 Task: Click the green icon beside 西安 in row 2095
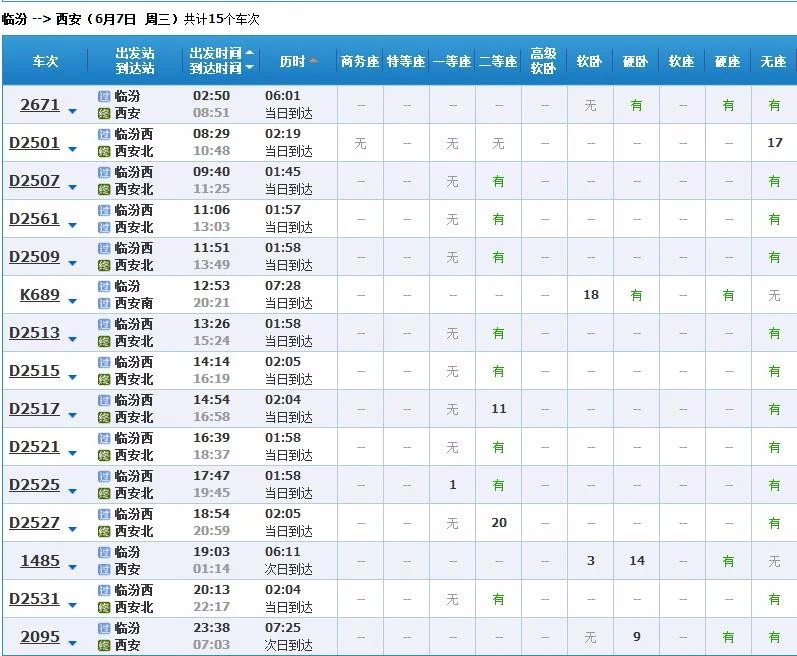point(104,645)
